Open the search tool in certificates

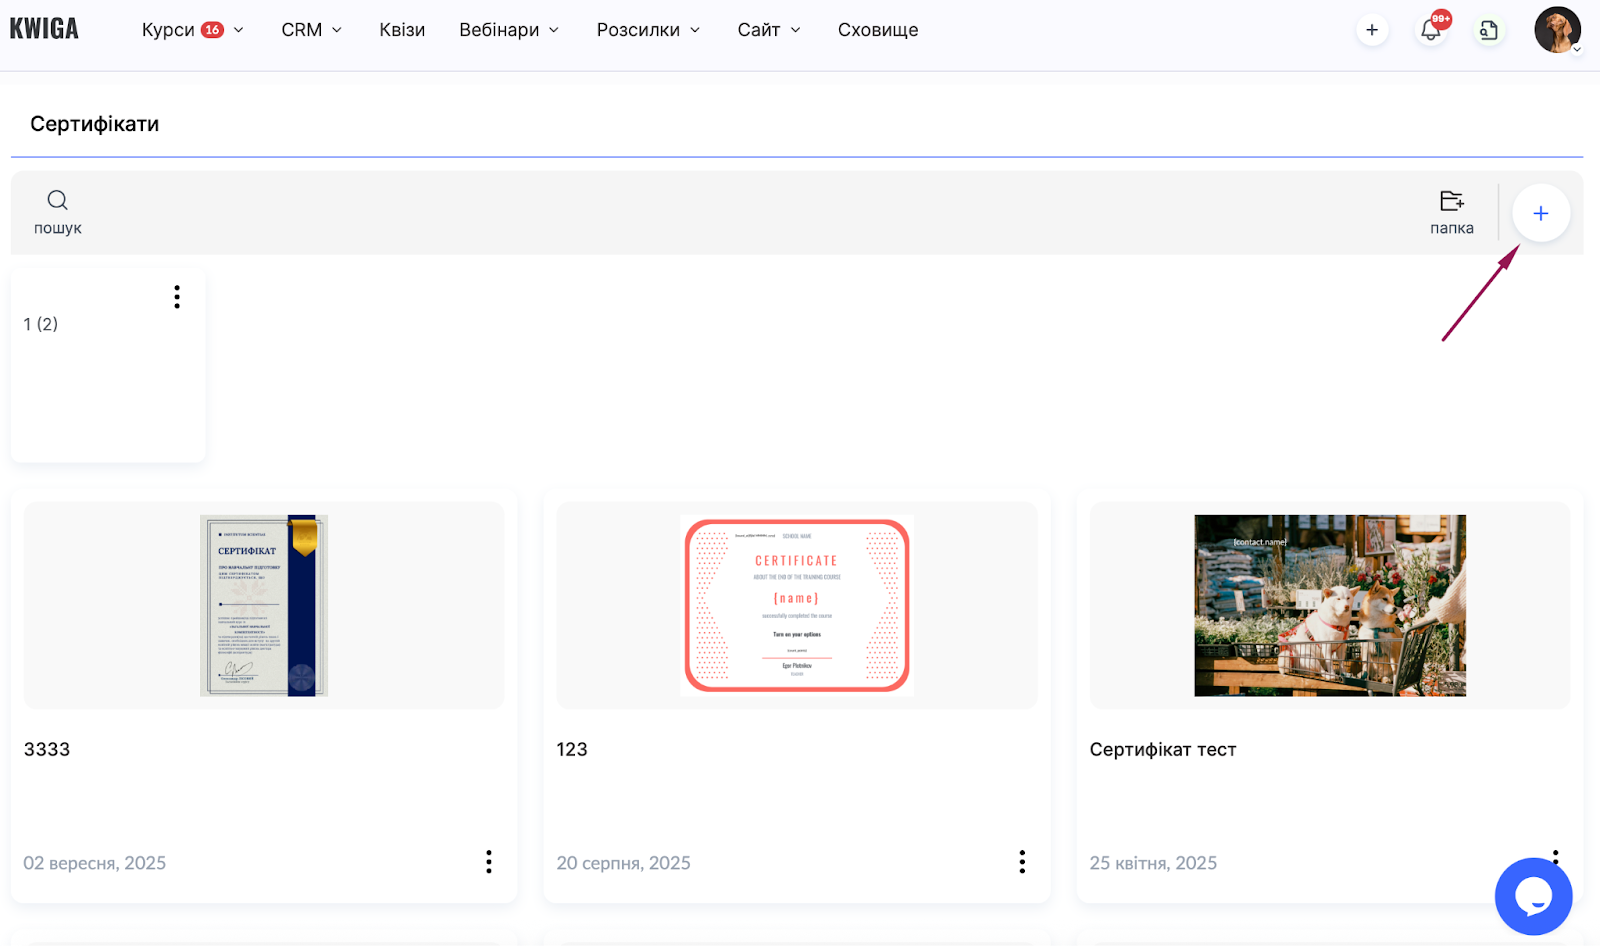tap(58, 212)
